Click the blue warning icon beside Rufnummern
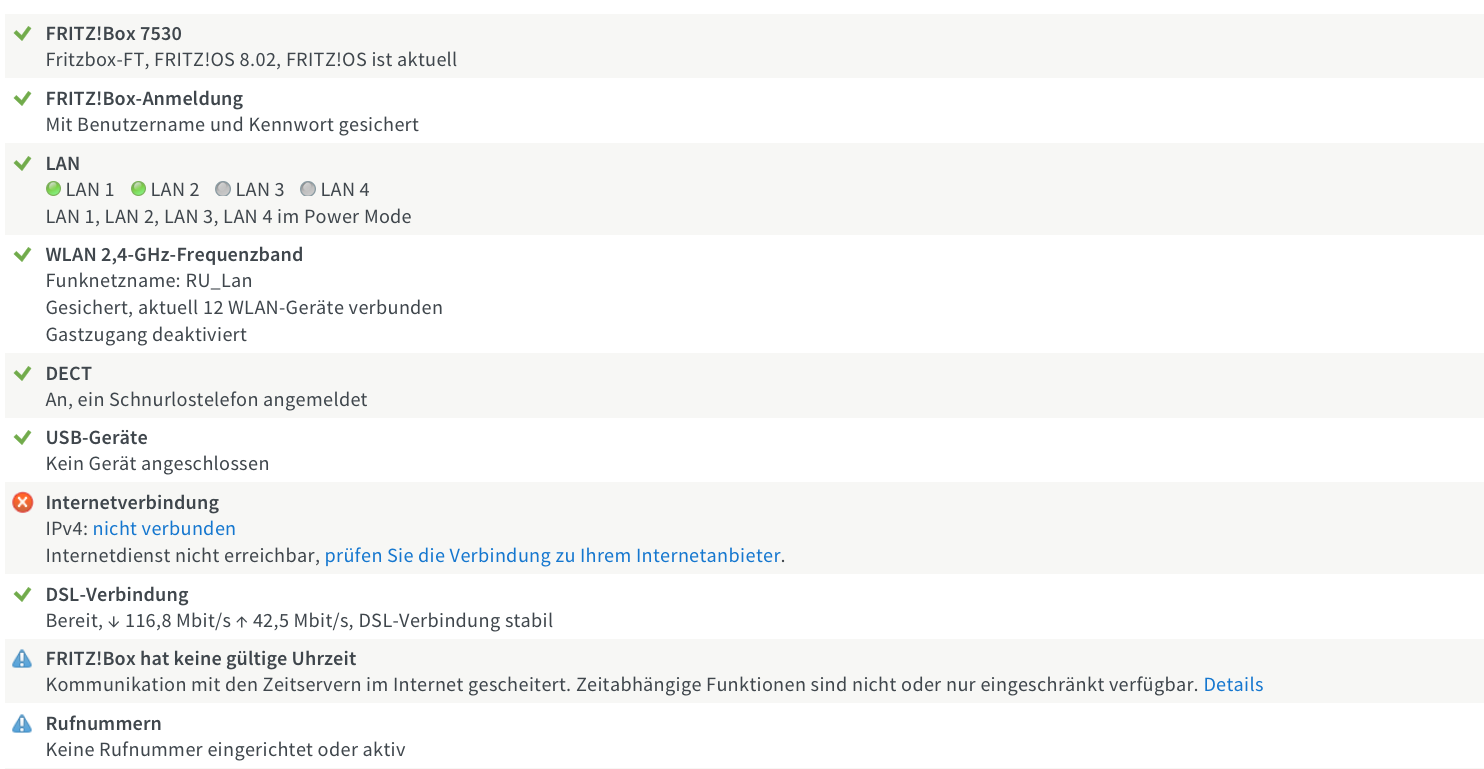The image size is (1484, 769). pos(22,723)
